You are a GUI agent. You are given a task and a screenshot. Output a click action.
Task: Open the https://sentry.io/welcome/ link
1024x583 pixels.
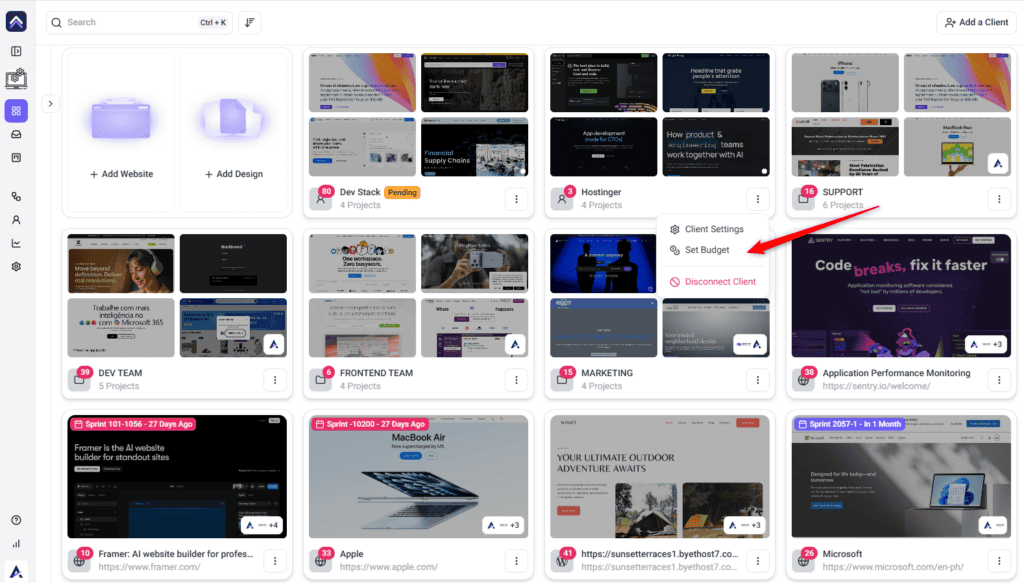click(x=876, y=386)
